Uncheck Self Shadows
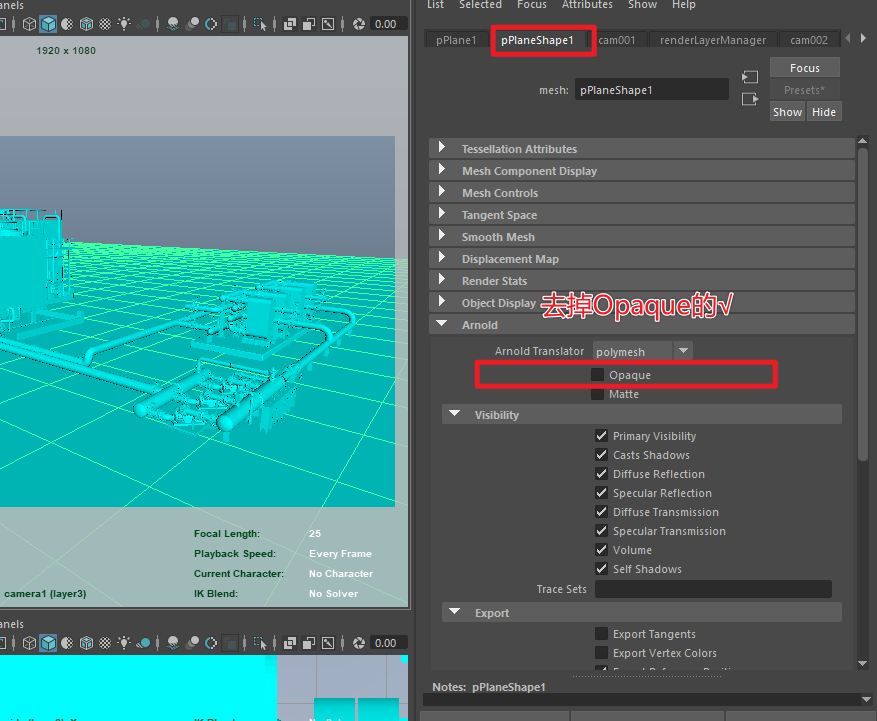Image resolution: width=877 pixels, height=721 pixels. [x=601, y=569]
